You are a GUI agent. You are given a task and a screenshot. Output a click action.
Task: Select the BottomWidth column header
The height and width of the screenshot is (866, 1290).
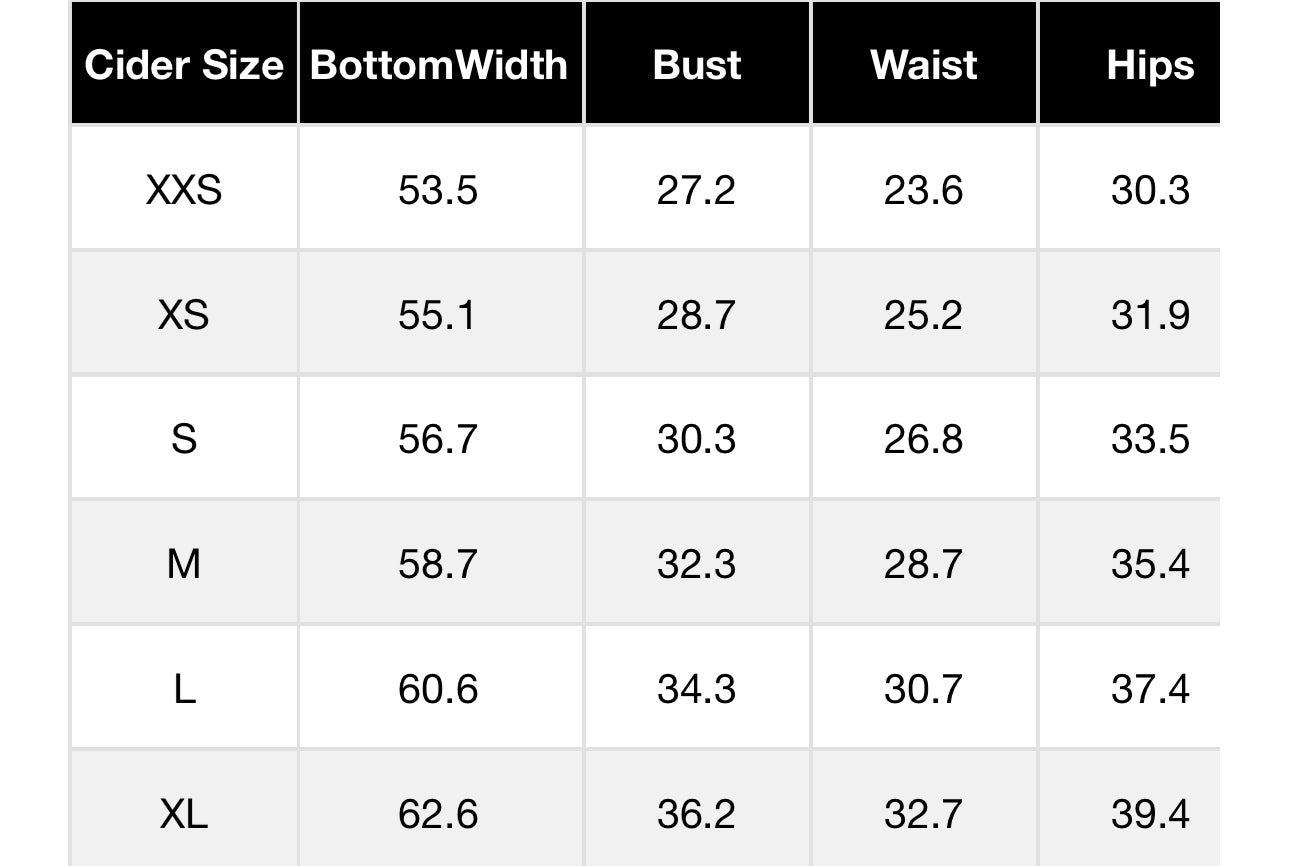click(439, 65)
